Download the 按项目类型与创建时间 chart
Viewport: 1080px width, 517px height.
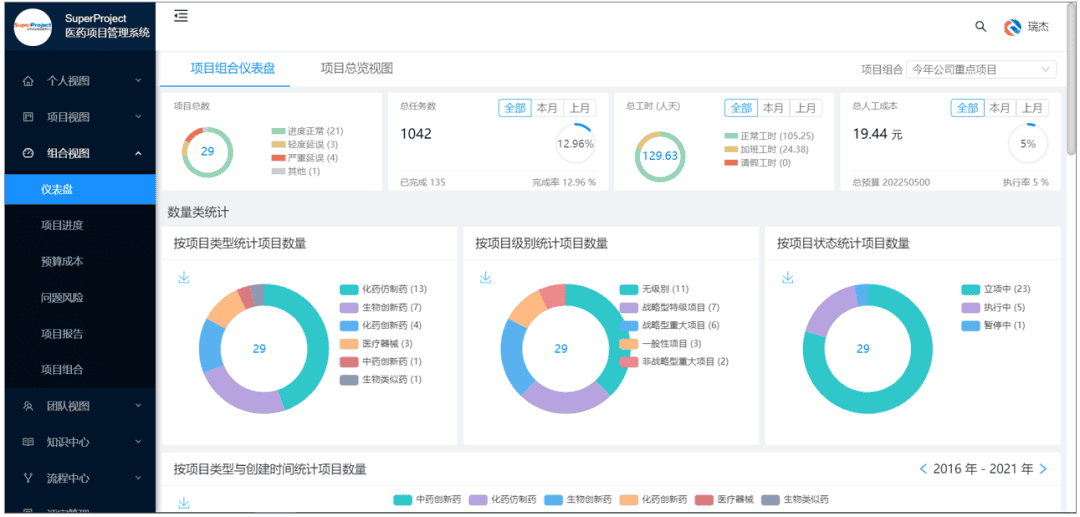click(184, 503)
